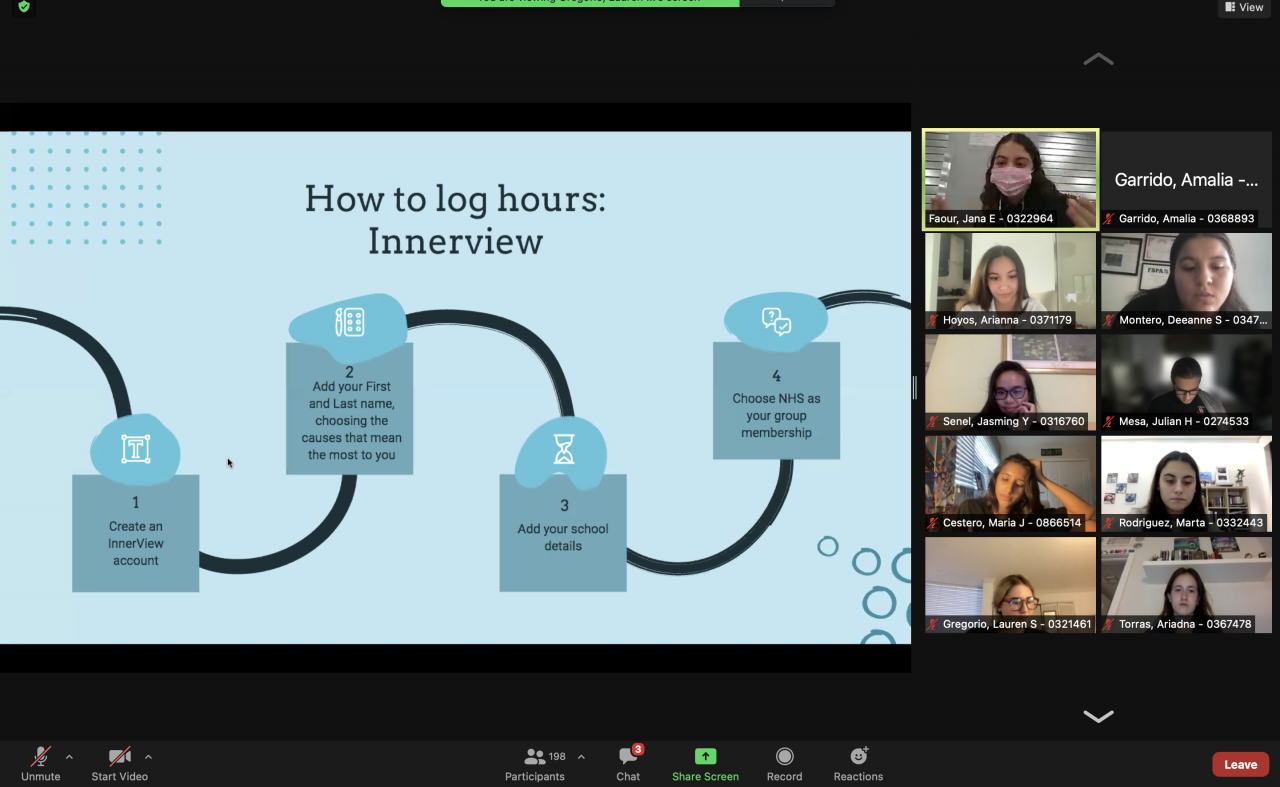Click "Create an InnerView account" step text

tap(136, 543)
